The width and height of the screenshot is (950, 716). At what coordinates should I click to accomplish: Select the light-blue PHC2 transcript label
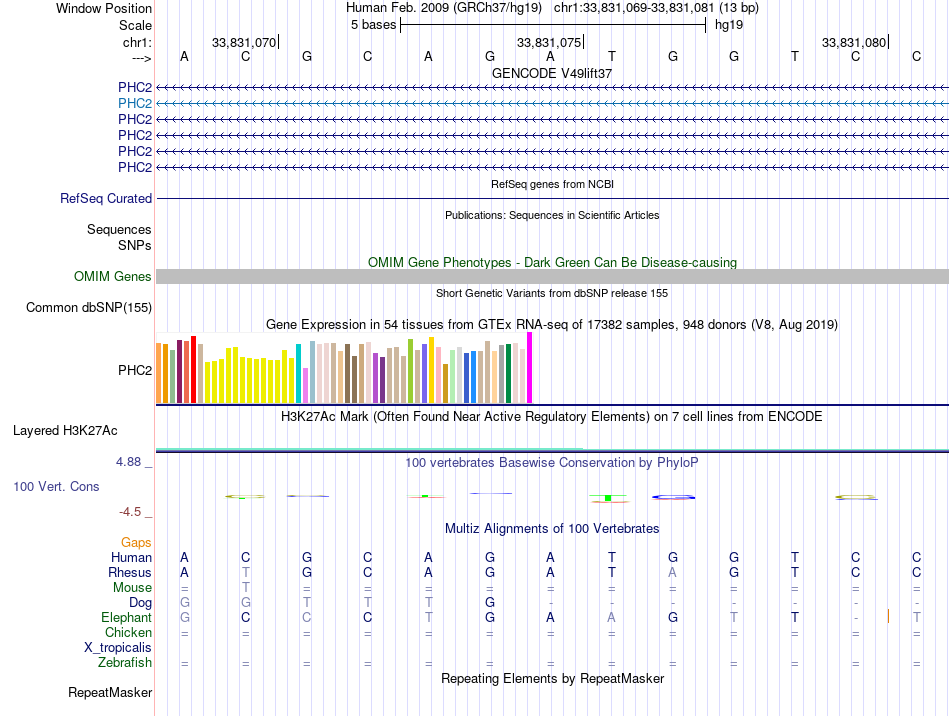pyautogui.click(x=135, y=104)
